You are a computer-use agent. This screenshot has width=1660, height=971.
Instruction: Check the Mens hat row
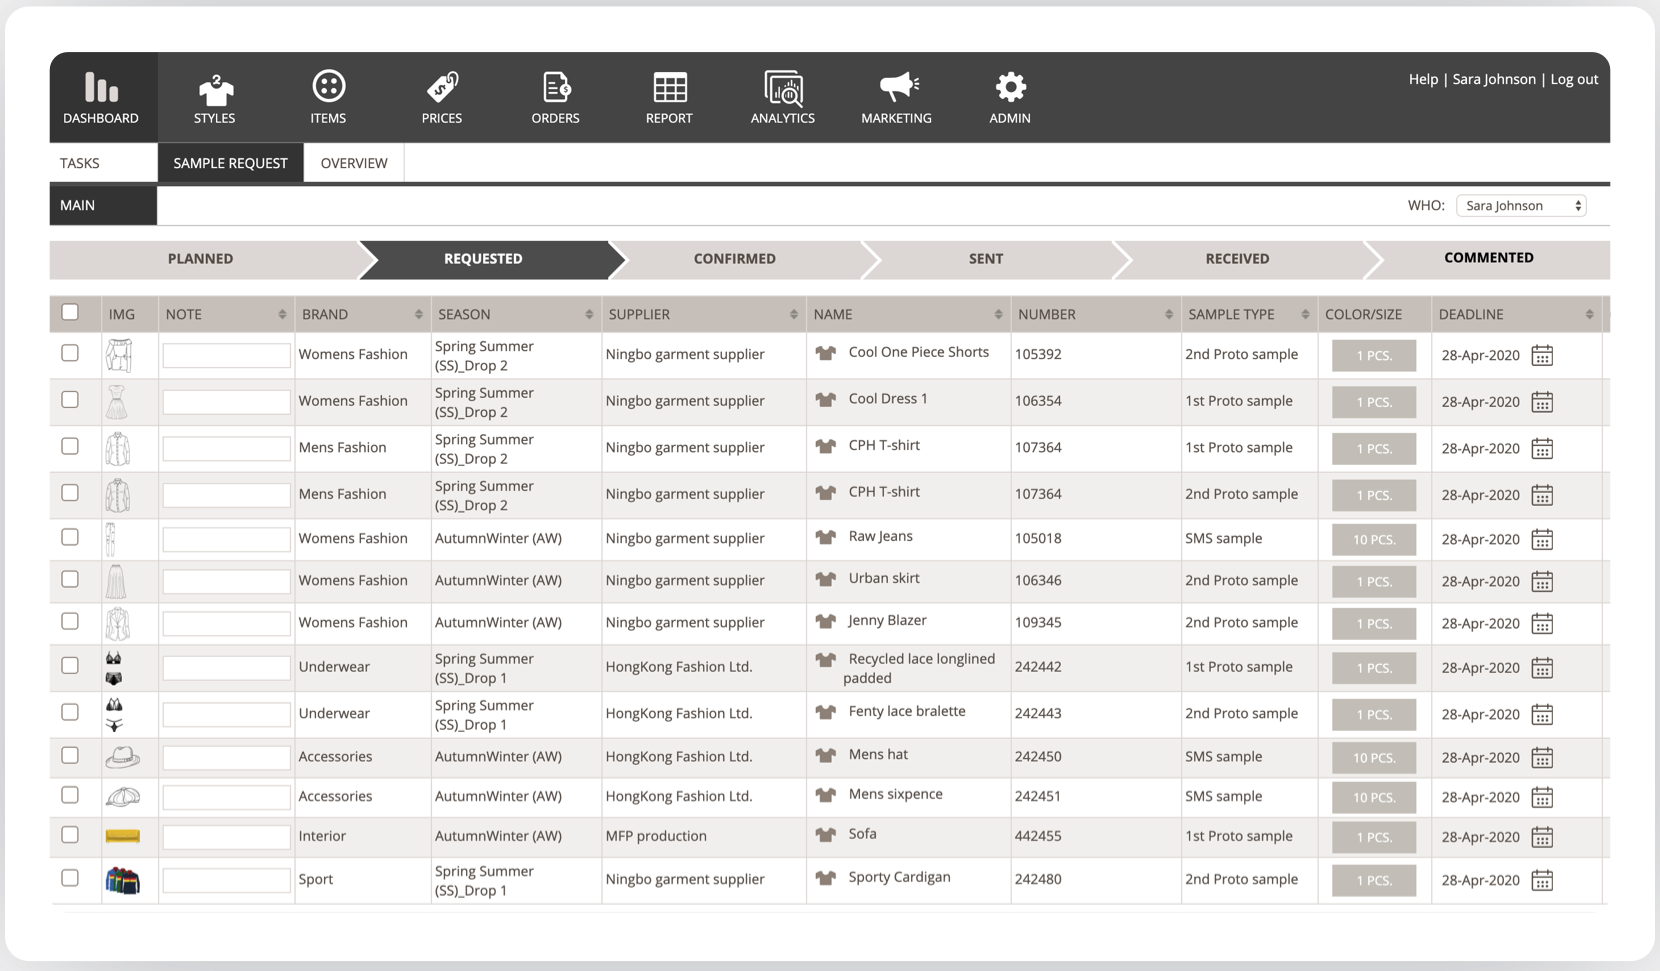(70, 755)
